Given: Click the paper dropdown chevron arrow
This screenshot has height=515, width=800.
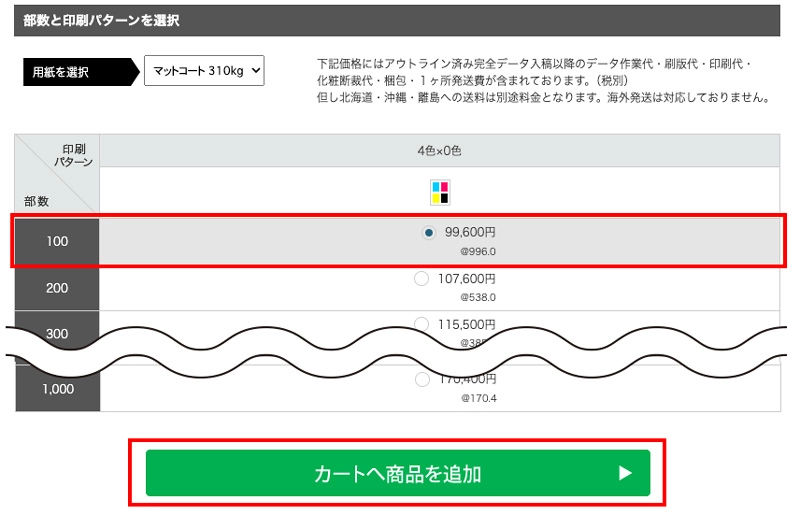Looking at the screenshot, I should click(256, 70).
